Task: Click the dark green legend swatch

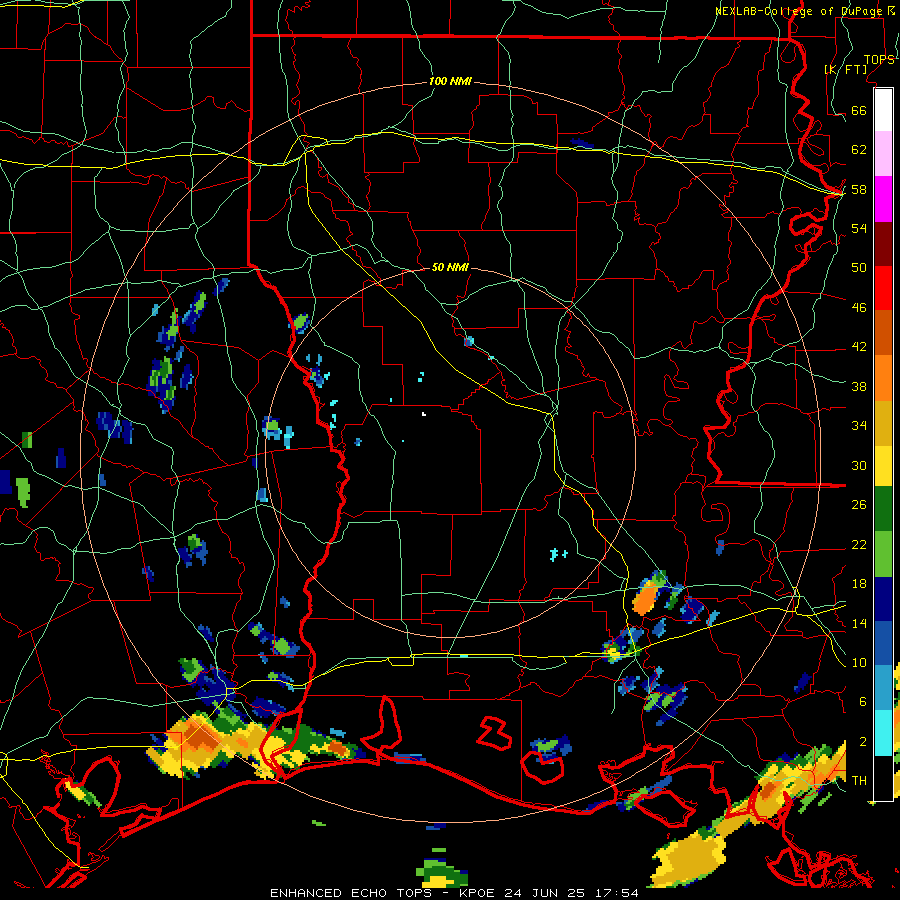Action: click(x=883, y=509)
